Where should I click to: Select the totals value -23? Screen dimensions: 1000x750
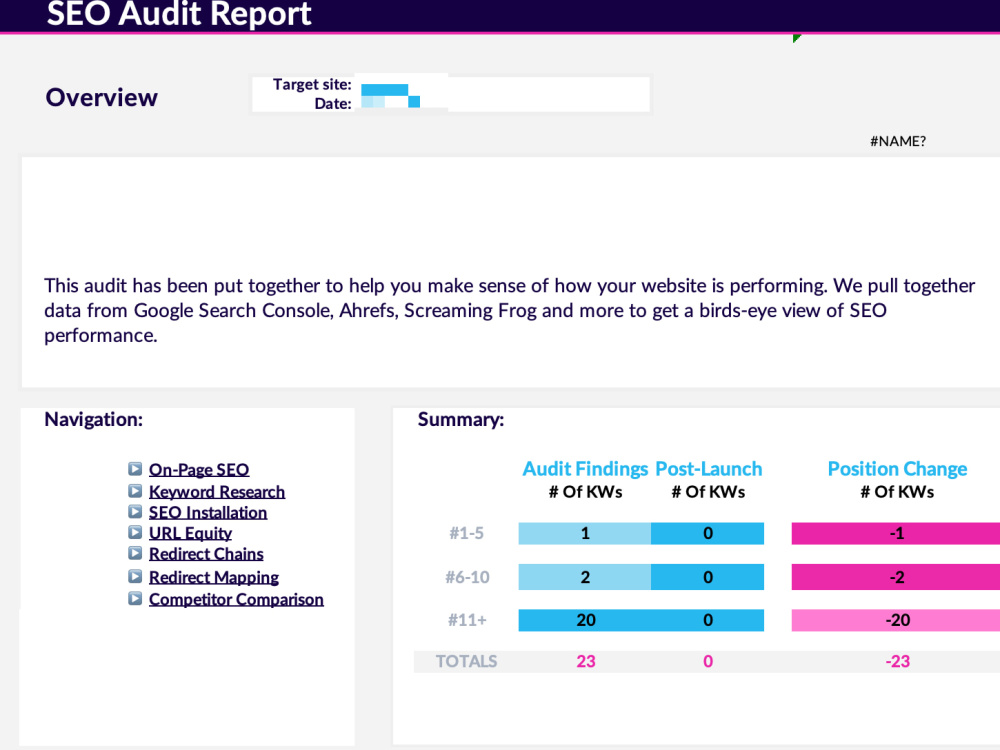click(897, 661)
